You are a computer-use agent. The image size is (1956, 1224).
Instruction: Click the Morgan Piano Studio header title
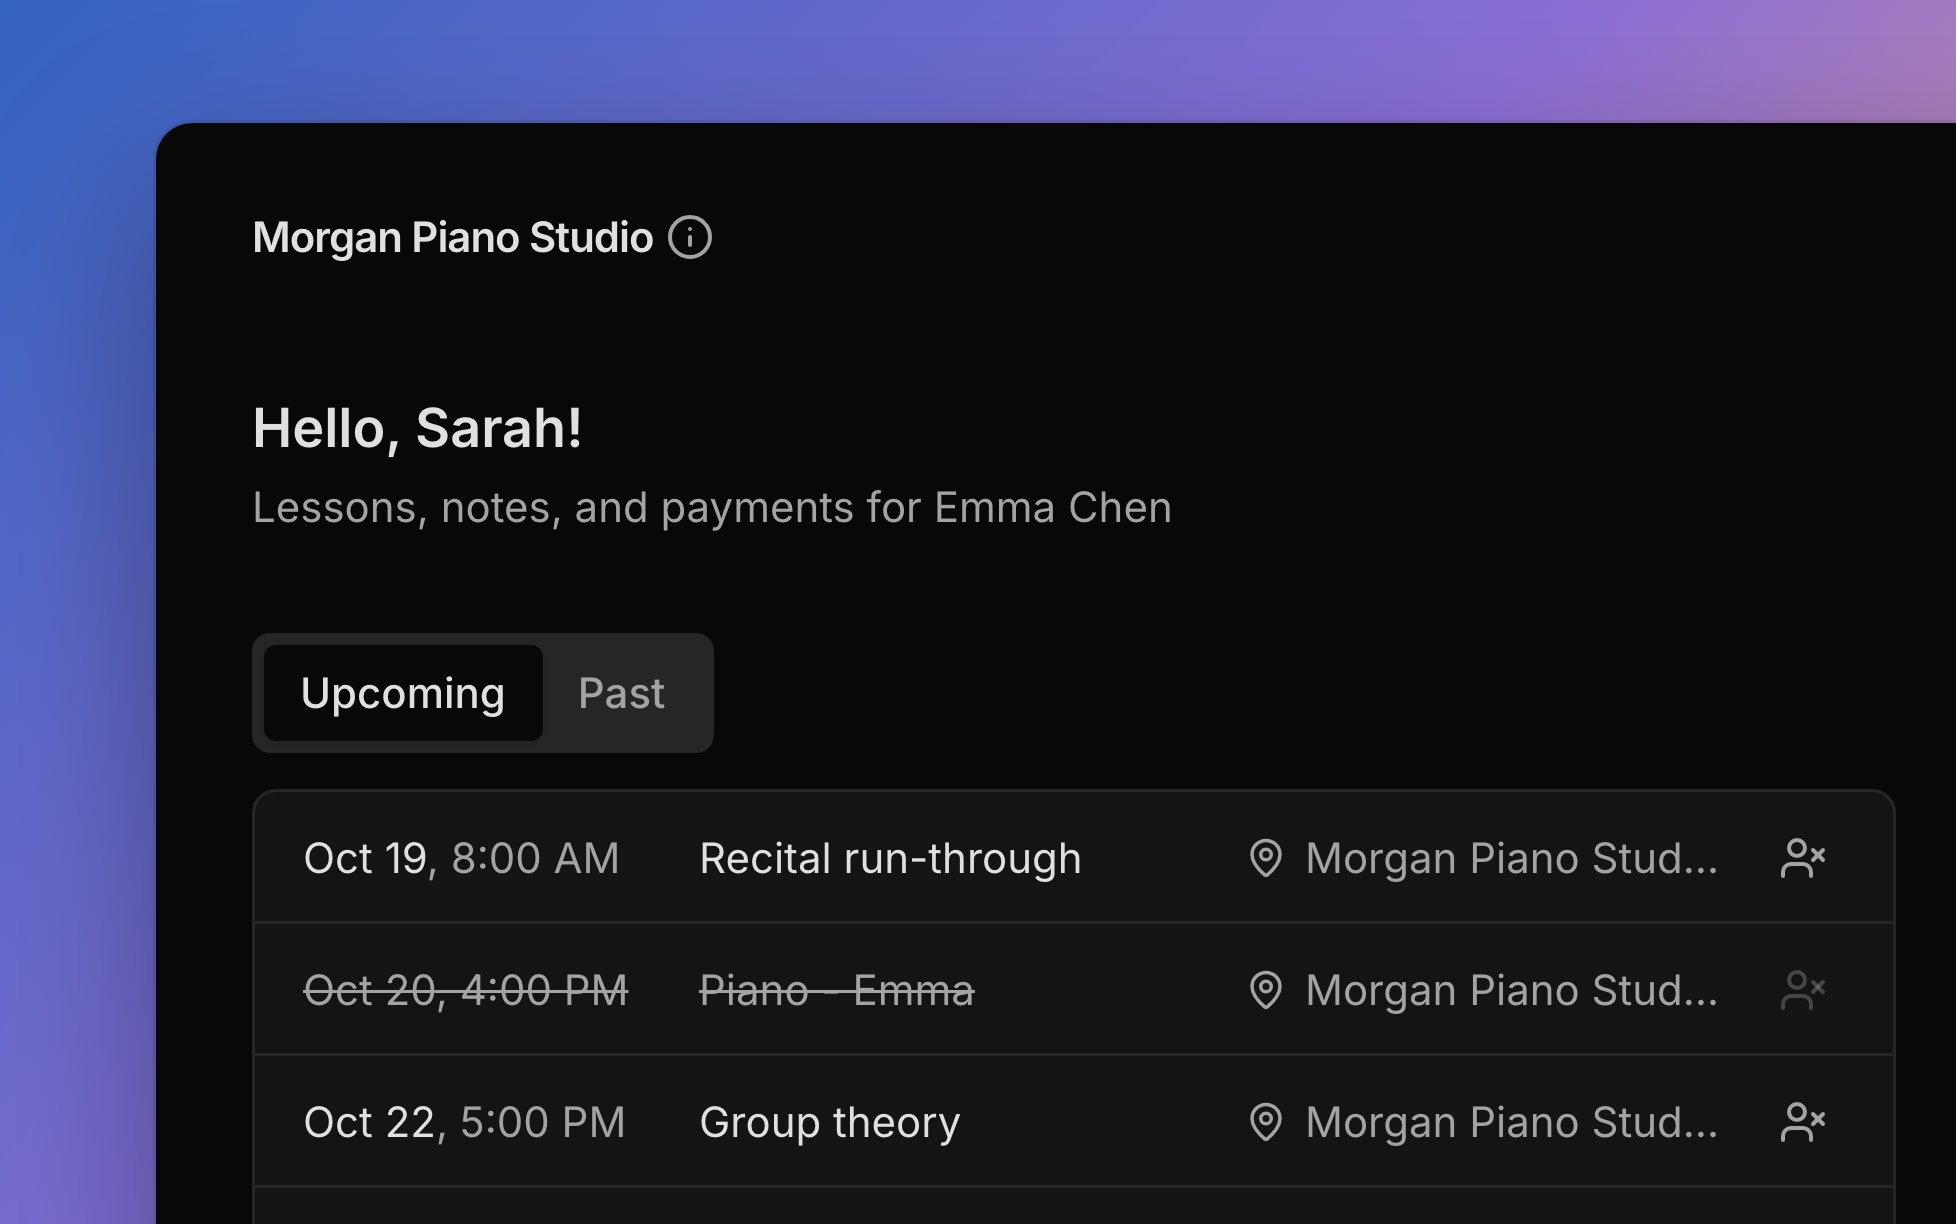(453, 238)
